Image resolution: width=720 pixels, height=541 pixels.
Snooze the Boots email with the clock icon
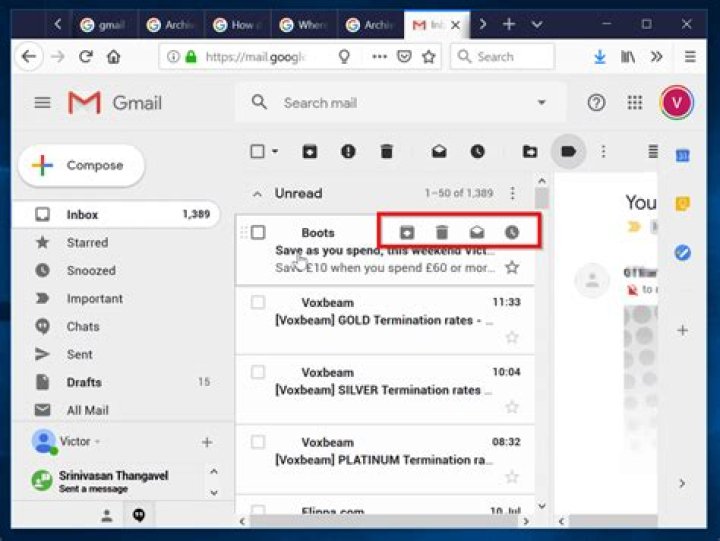click(x=512, y=232)
